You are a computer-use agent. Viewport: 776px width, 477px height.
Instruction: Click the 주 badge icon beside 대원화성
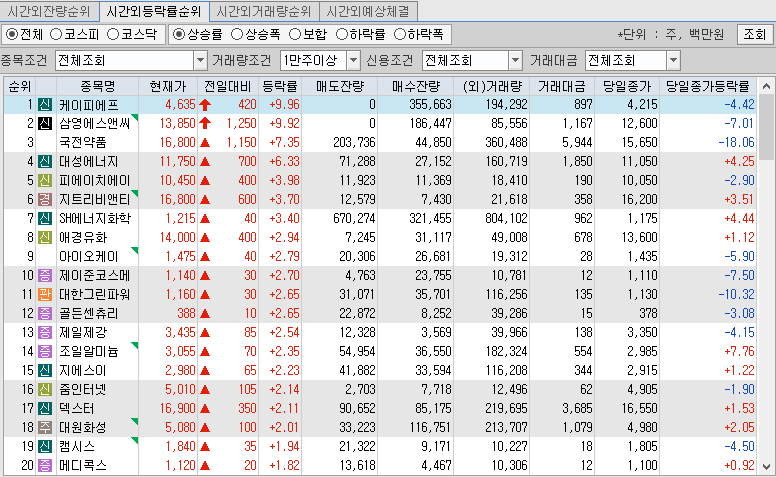pyautogui.click(x=45, y=427)
